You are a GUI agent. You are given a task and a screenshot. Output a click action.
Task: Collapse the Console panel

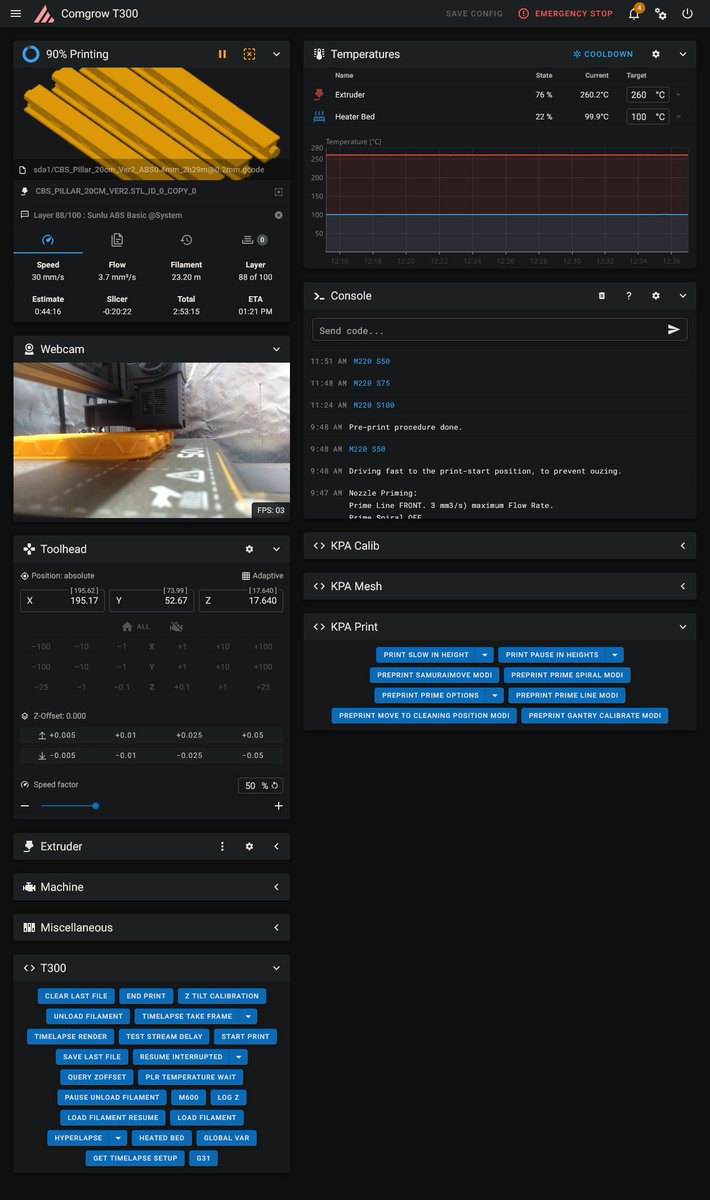click(x=683, y=296)
